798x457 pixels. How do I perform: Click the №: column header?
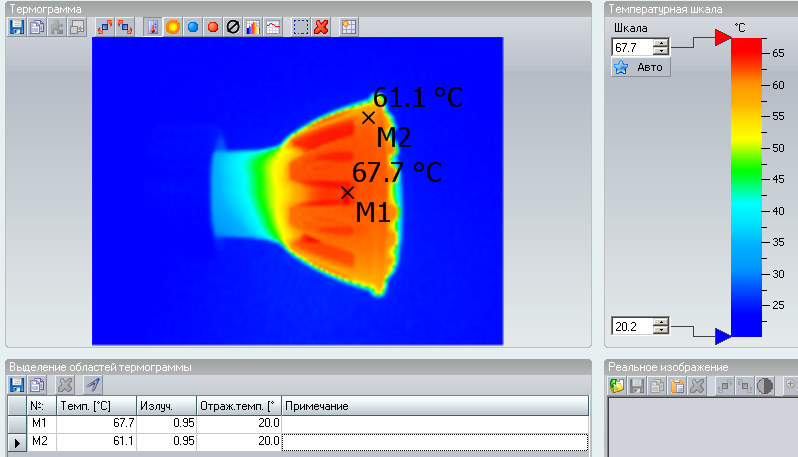[41, 406]
